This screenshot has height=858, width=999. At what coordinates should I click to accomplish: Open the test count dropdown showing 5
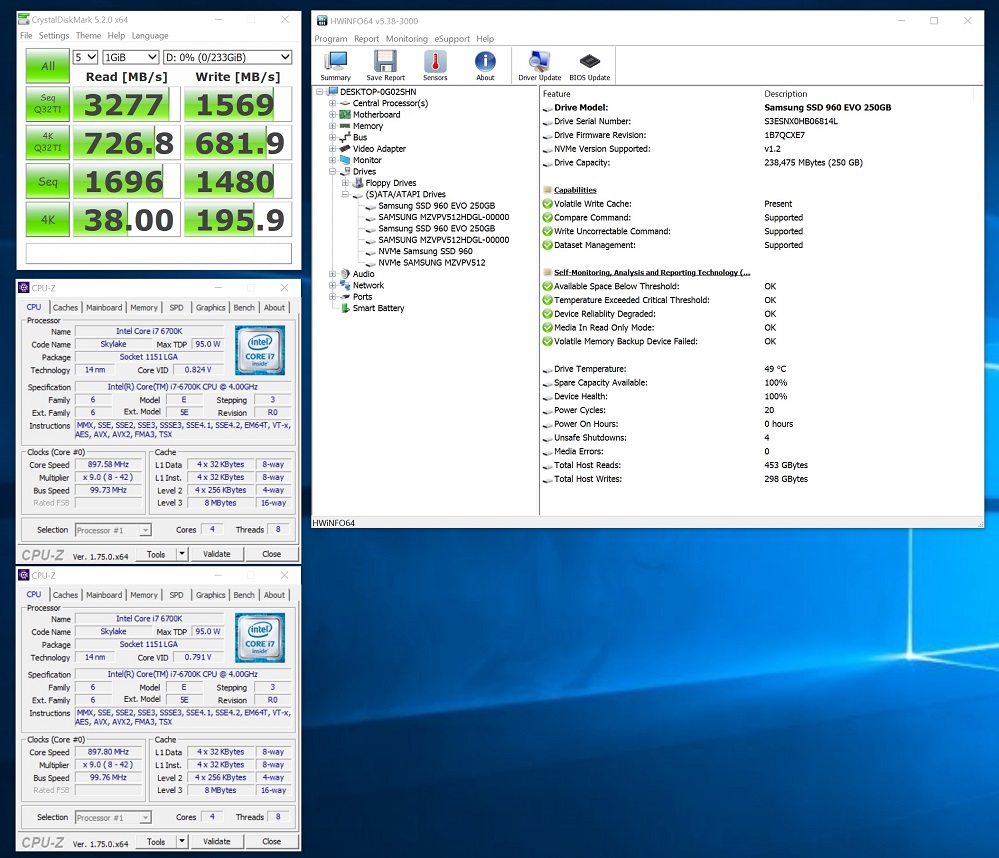pyautogui.click(x=86, y=58)
